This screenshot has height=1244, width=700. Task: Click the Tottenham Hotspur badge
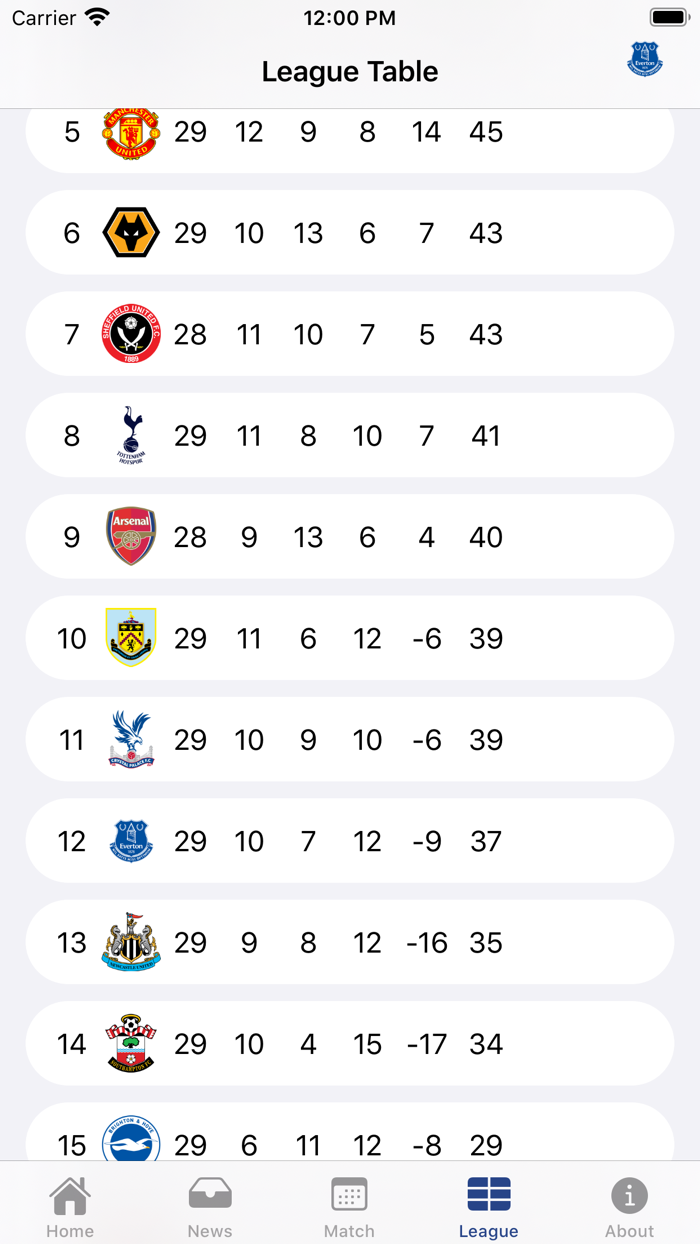click(x=131, y=435)
